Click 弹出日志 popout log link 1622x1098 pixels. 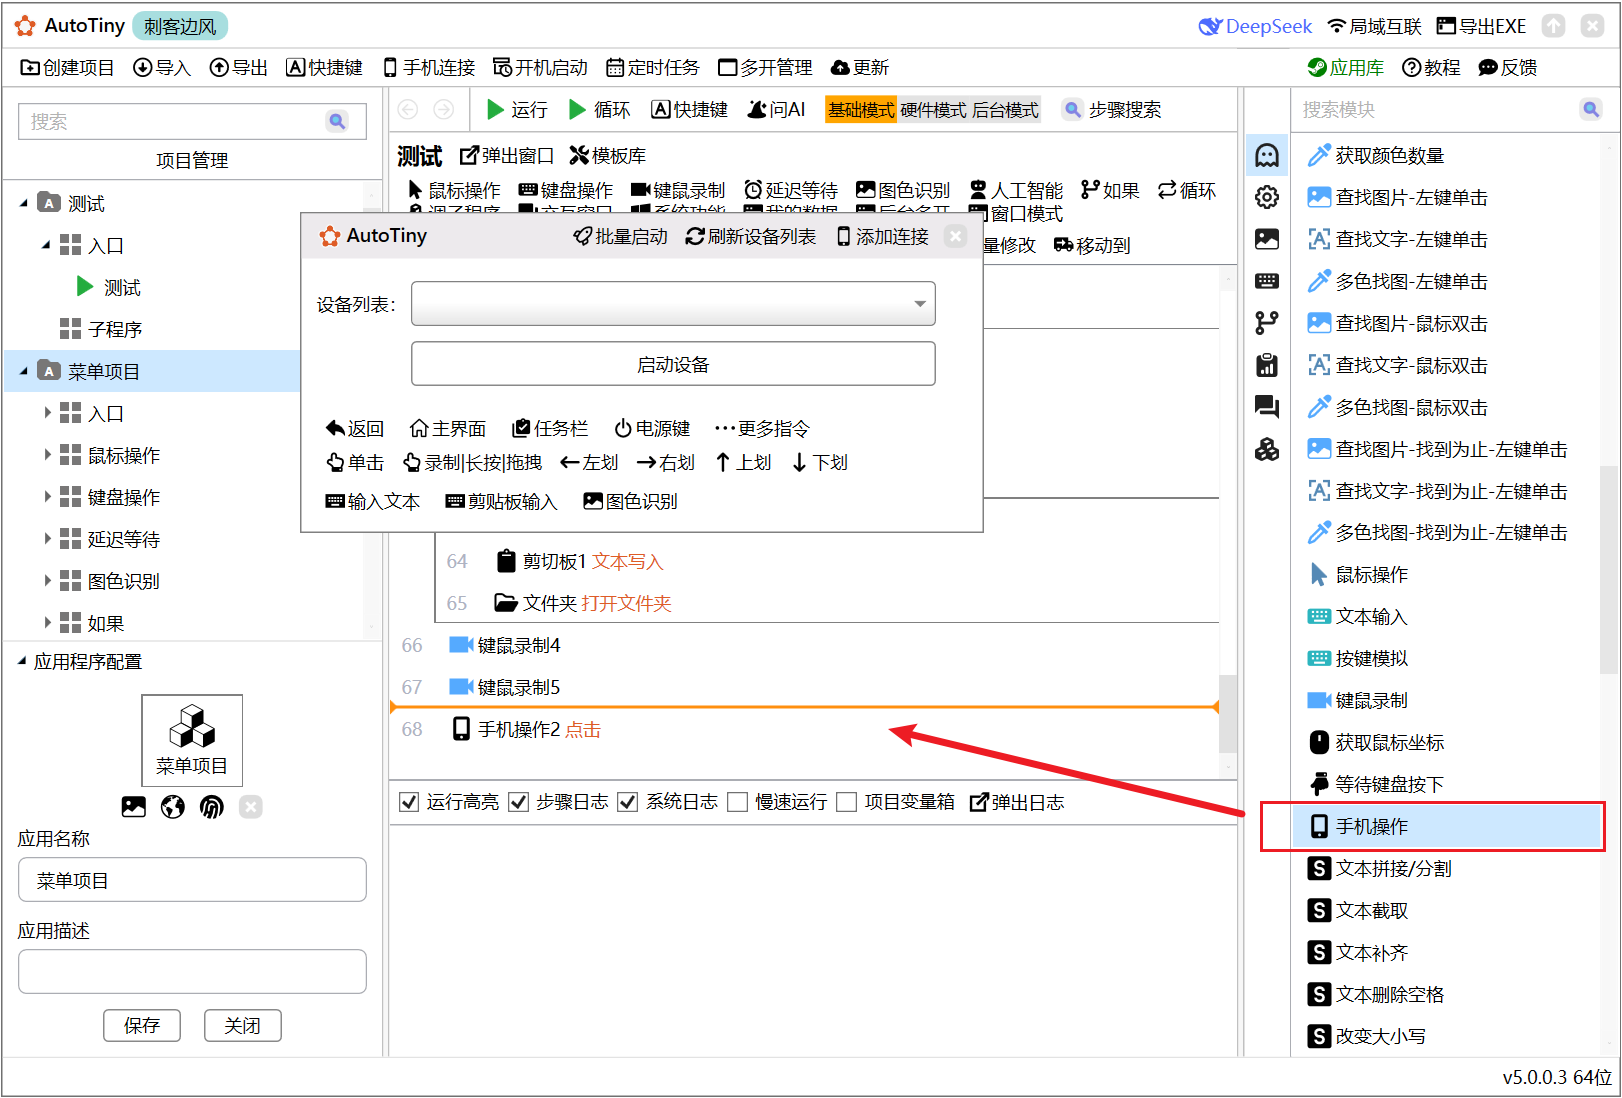click(1017, 802)
